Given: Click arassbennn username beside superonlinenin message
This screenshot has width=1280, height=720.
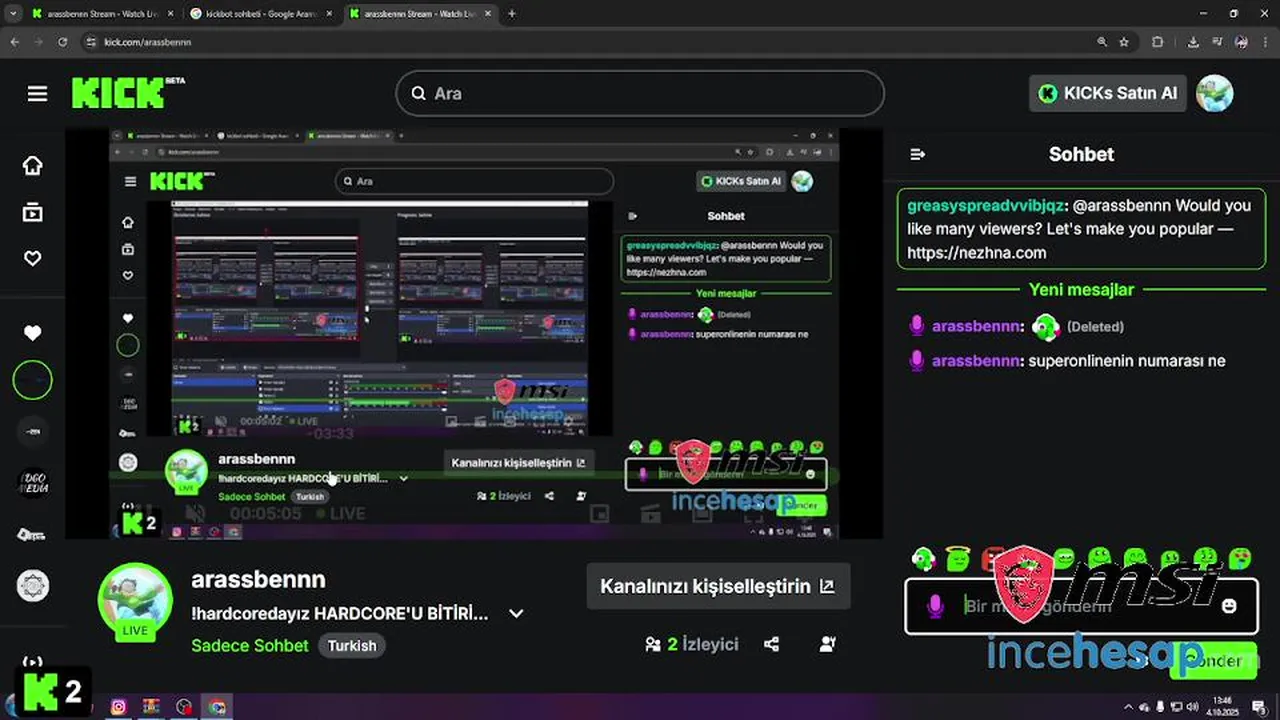Looking at the screenshot, I should pos(976,361).
